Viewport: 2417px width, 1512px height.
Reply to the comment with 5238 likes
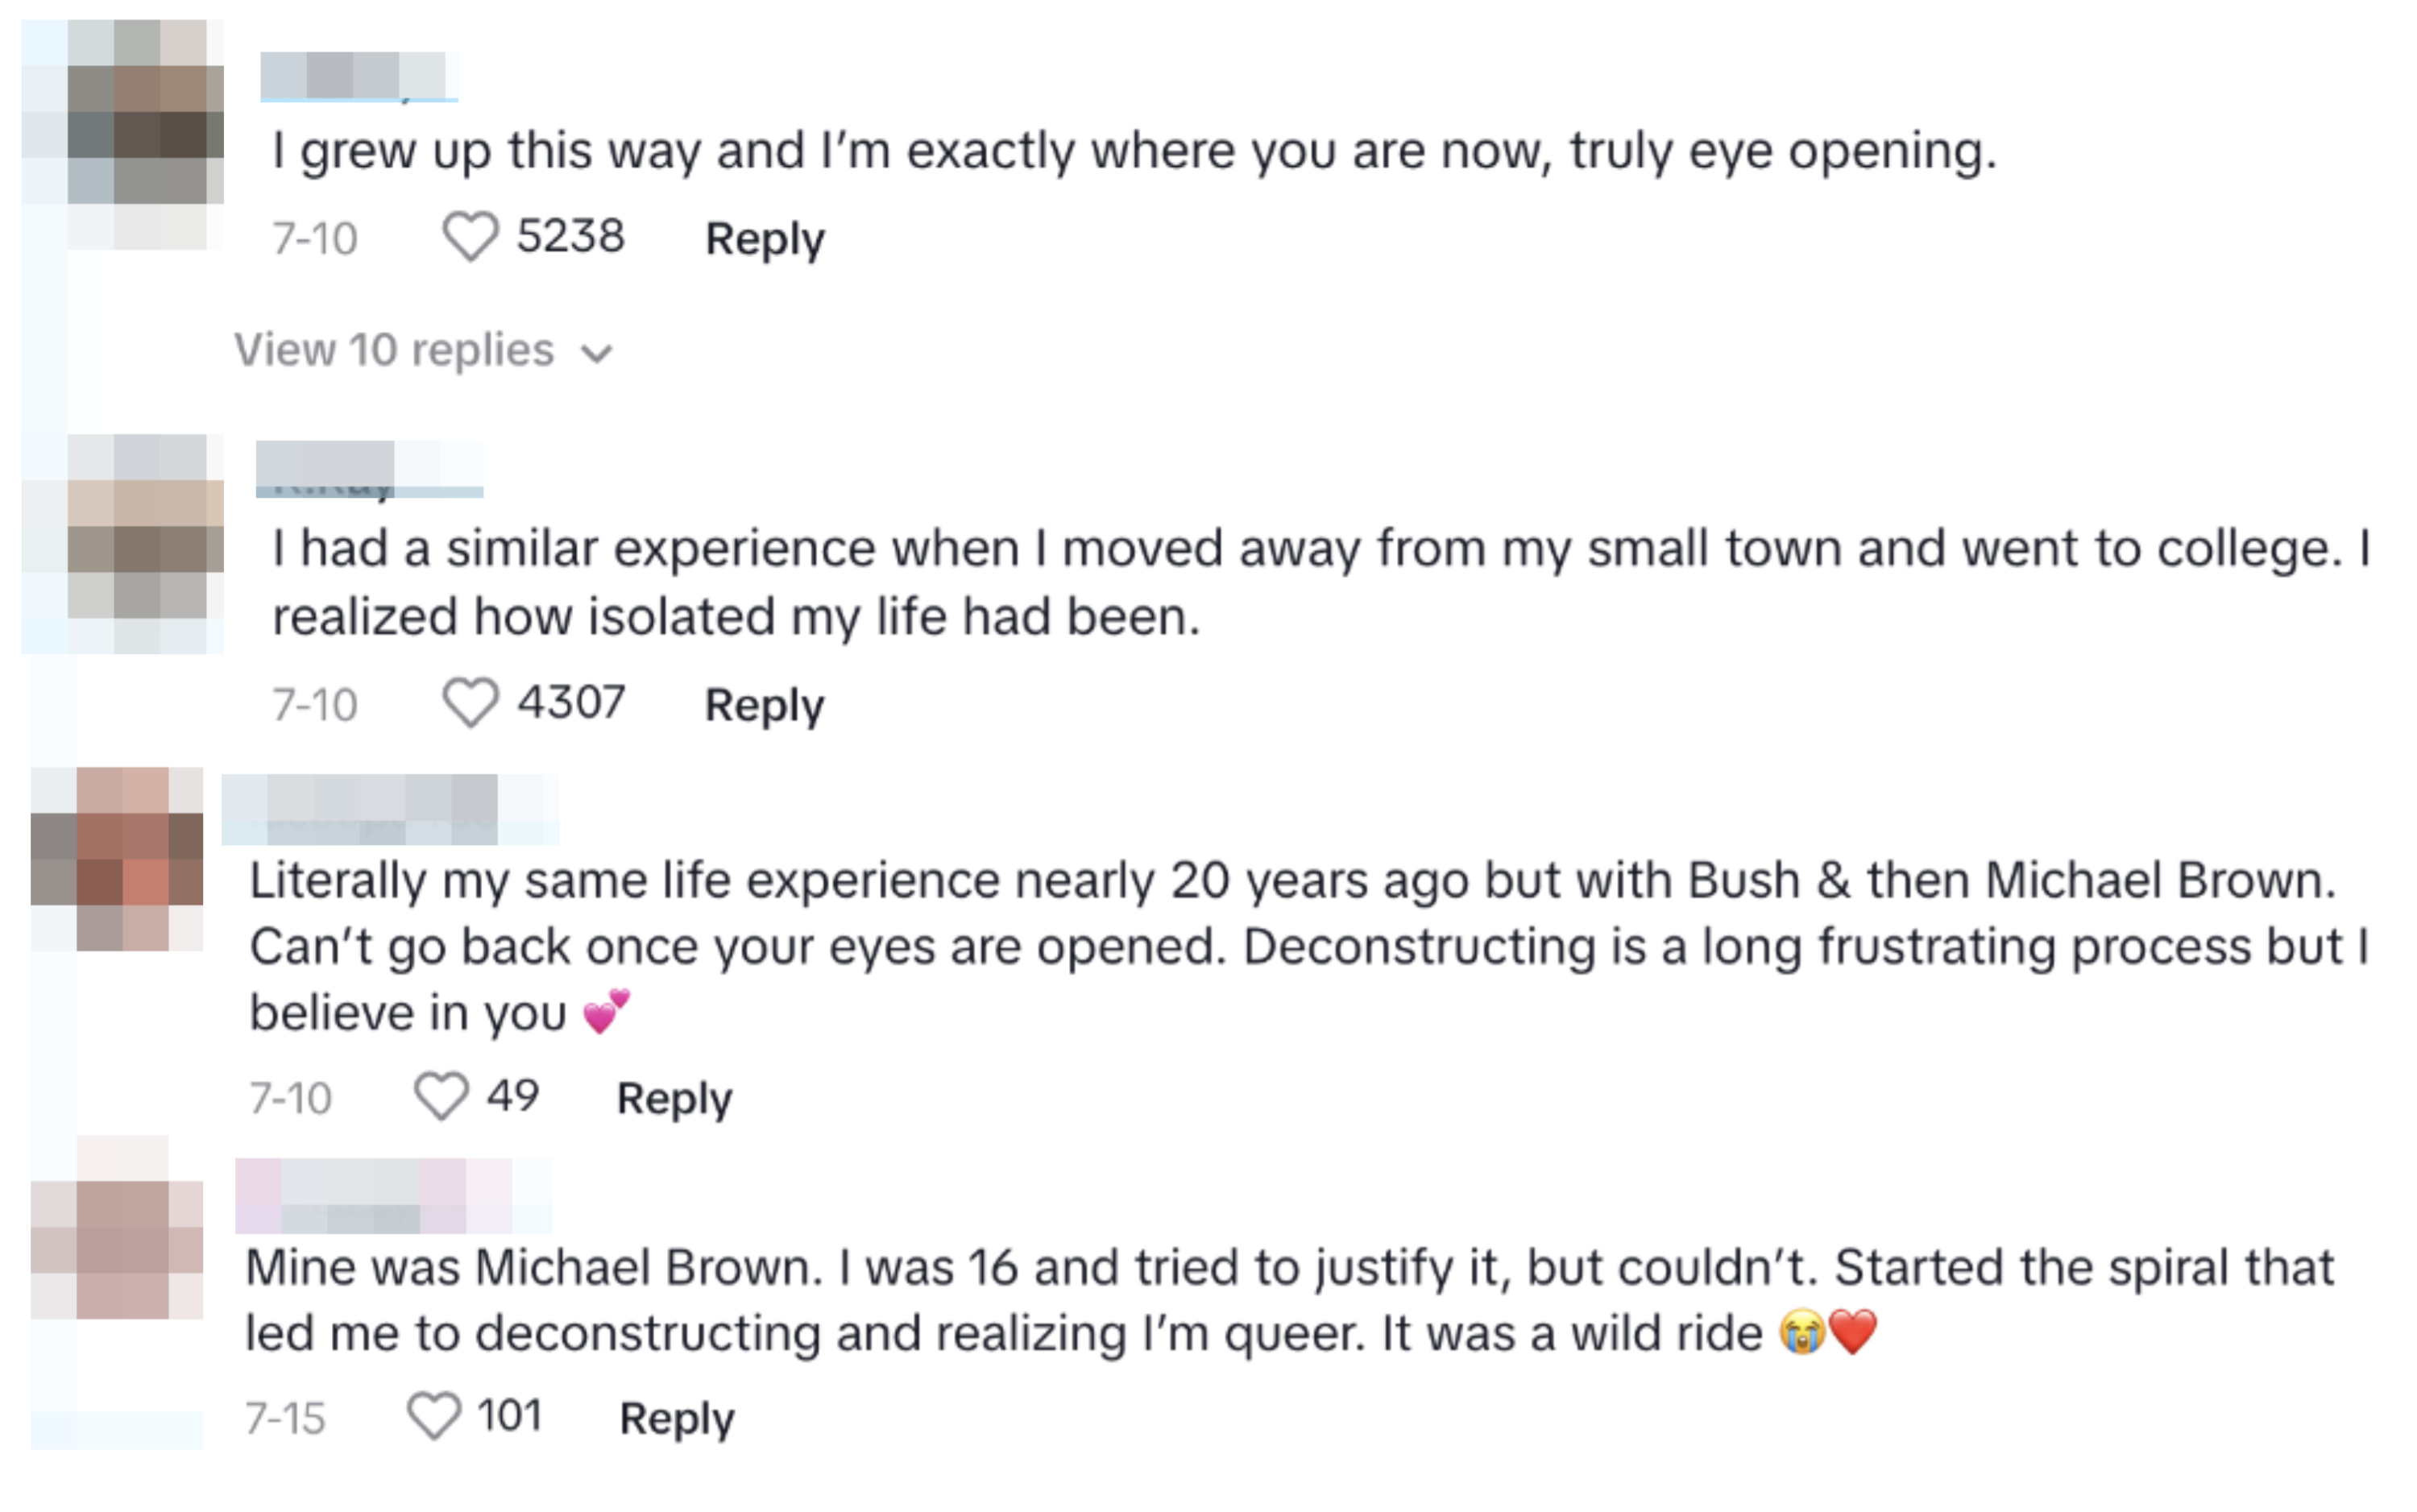click(x=765, y=237)
